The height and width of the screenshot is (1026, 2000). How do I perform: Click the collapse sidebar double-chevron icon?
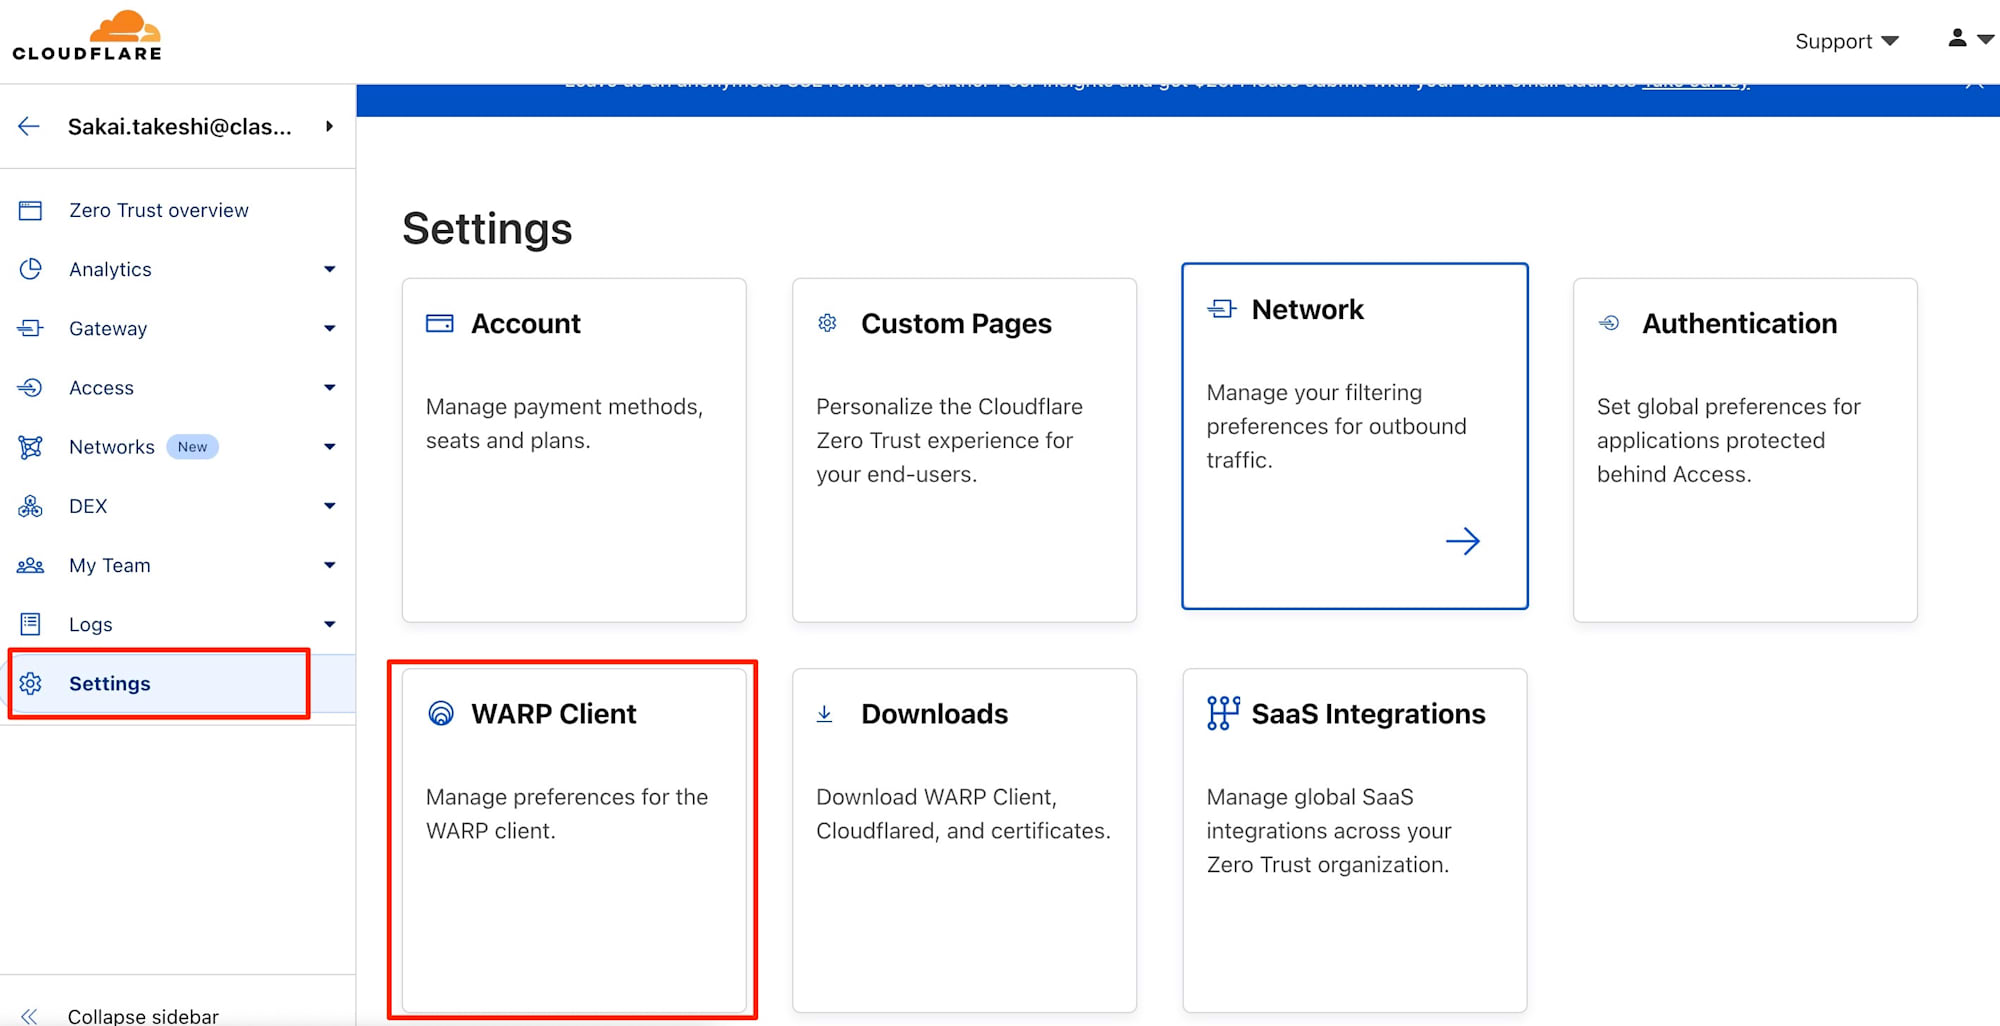tap(29, 1016)
